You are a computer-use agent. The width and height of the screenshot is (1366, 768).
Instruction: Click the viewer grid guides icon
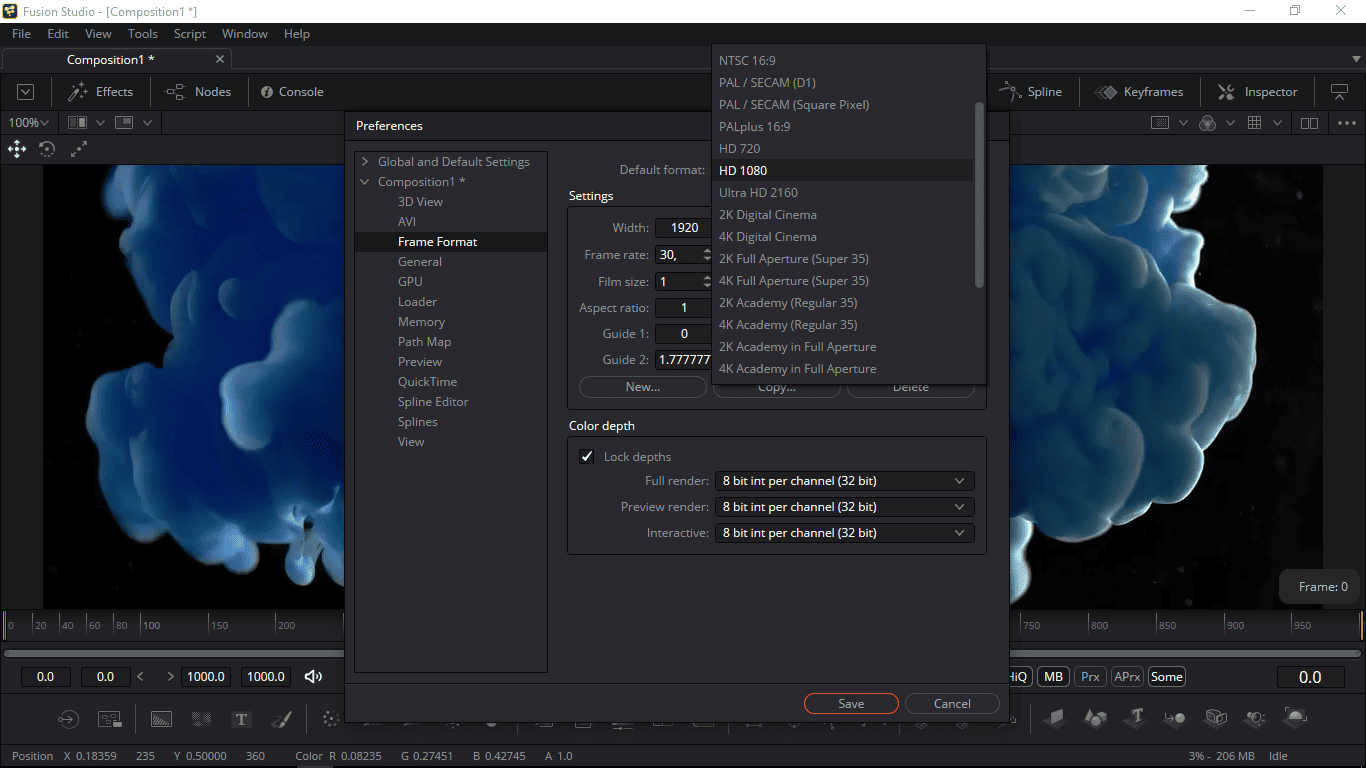coord(1254,123)
